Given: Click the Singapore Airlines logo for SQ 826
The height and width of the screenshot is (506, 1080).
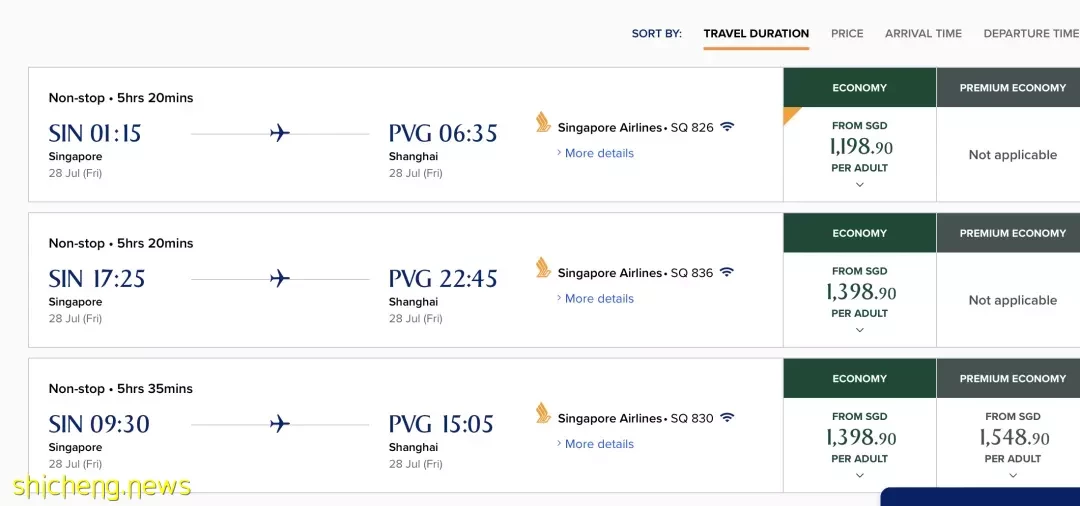Looking at the screenshot, I should tap(543, 123).
